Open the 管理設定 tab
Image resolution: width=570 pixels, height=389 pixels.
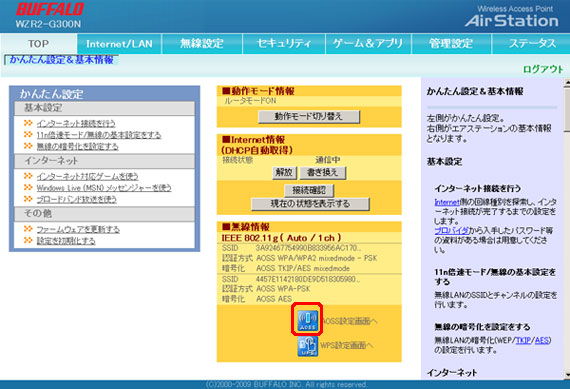(451, 44)
